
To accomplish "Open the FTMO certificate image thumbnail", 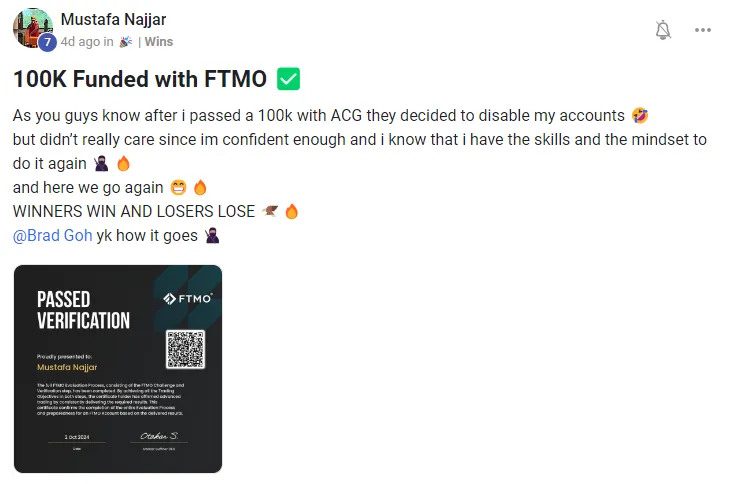I will (x=118, y=369).
